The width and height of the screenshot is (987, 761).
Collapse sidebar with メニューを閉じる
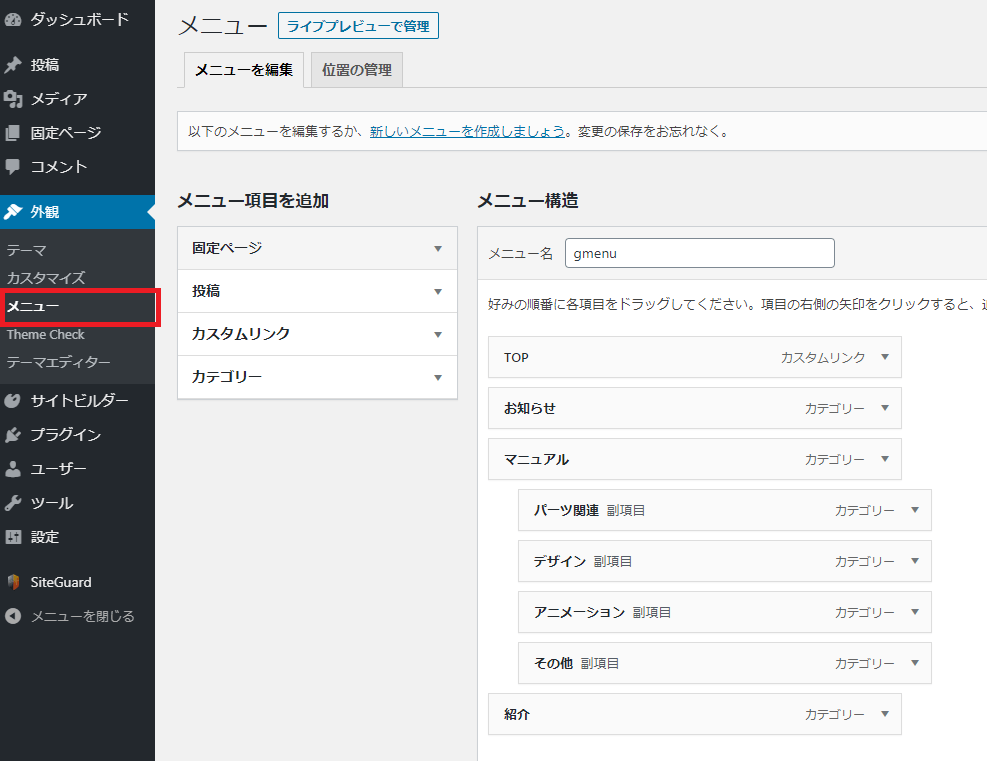click(x=70, y=616)
